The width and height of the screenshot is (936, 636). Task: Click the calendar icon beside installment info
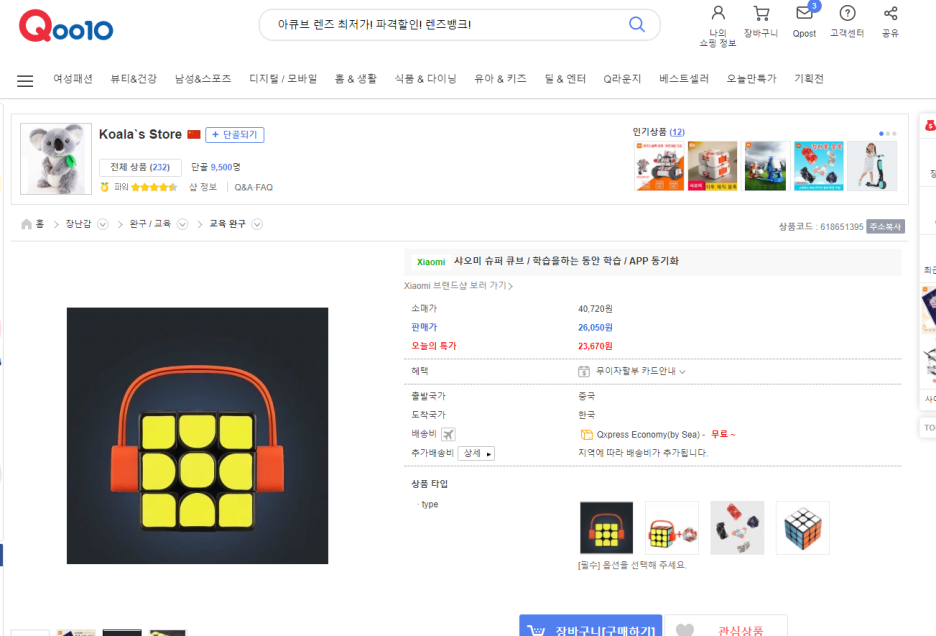coord(584,371)
